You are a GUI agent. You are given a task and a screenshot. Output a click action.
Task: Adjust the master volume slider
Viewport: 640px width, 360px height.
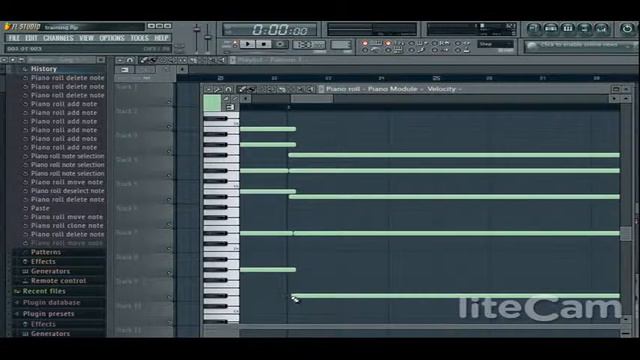click(x=197, y=37)
